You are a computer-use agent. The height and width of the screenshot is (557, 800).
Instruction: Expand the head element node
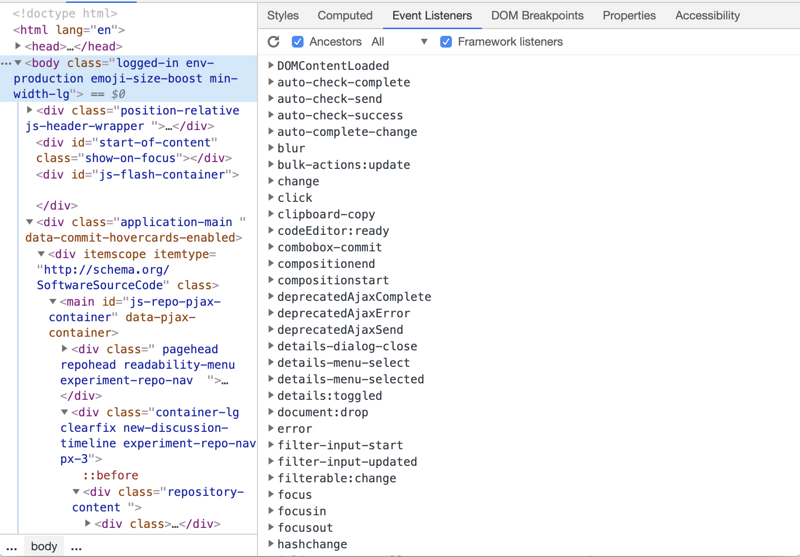coord(18,46)
